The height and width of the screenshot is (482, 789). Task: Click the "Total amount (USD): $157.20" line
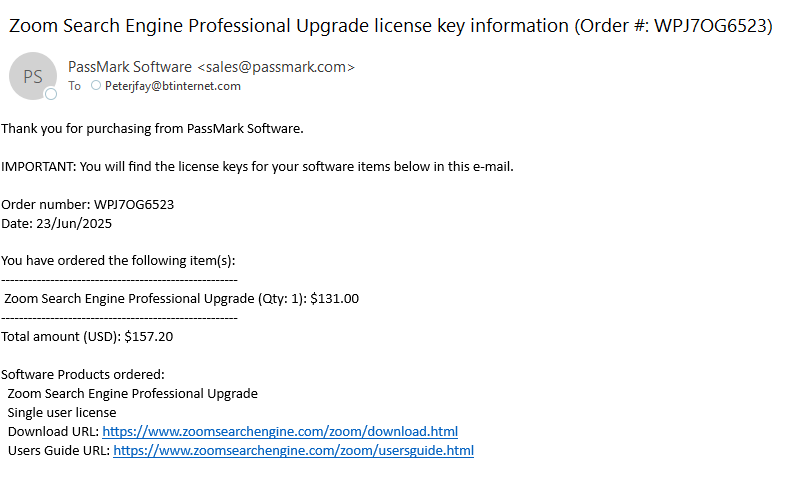coord(87,337)
